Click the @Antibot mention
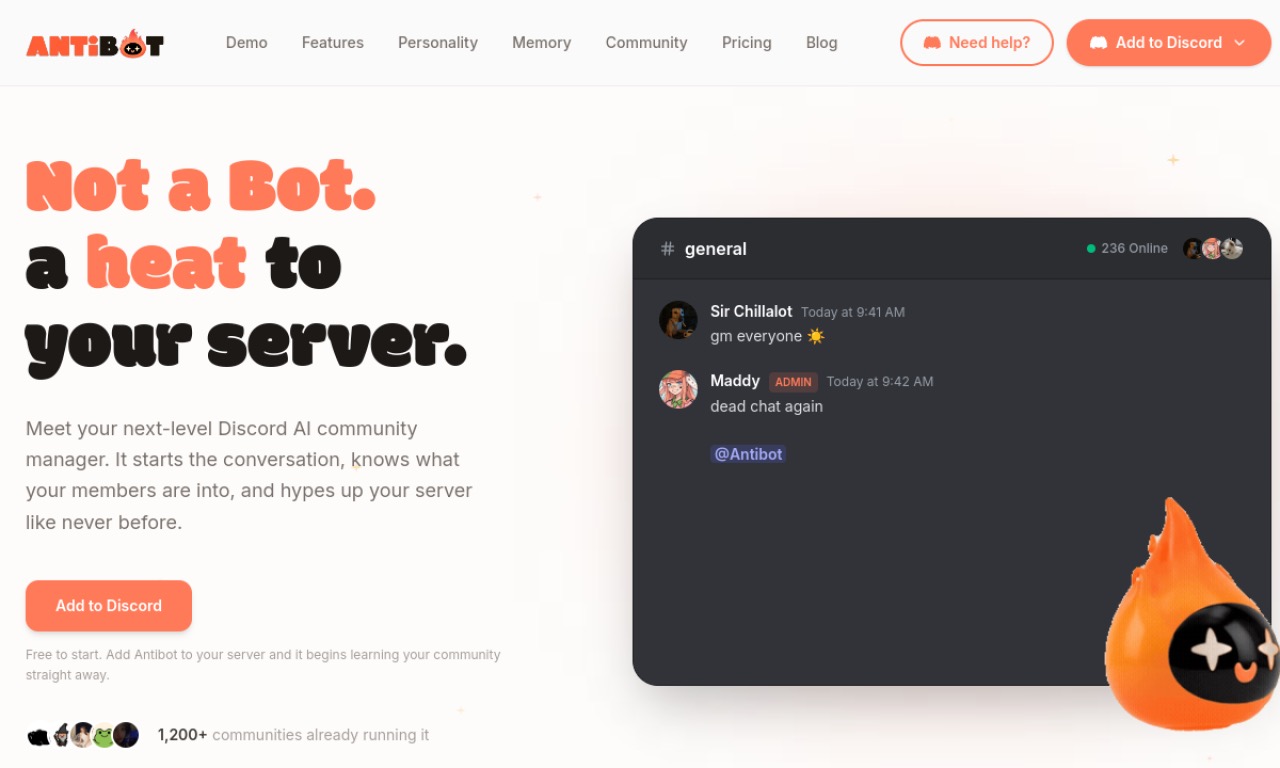 pyautogui.click(x=748, y=454)
